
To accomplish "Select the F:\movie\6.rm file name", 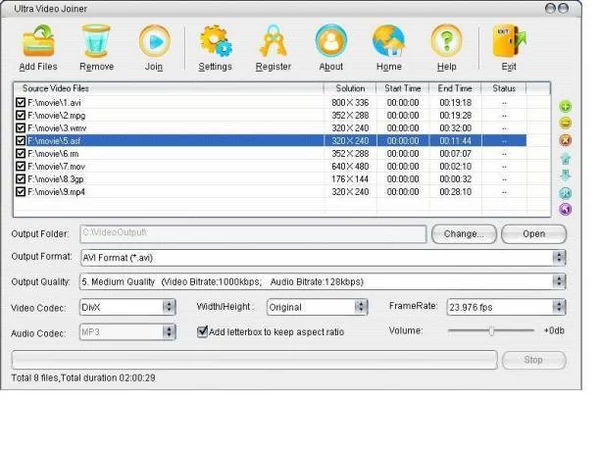I will pos(53,153).
